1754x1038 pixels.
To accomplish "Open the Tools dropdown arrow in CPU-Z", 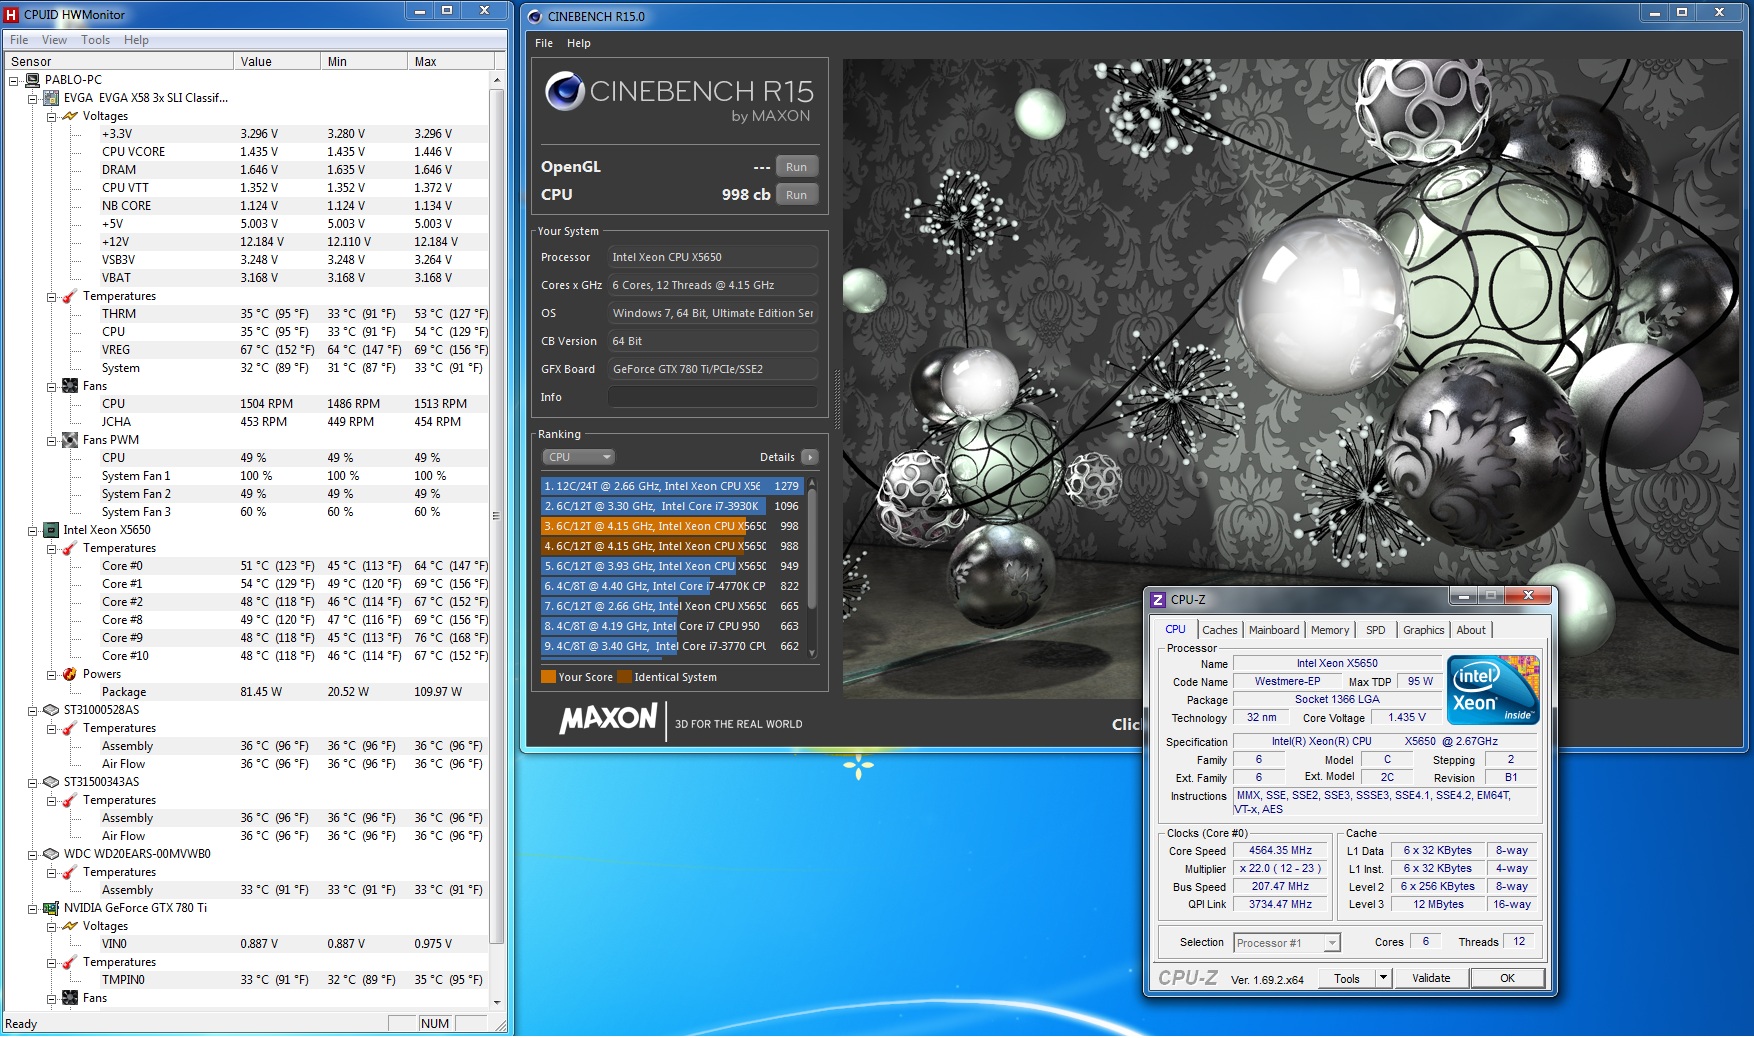I will point(1383,978).
